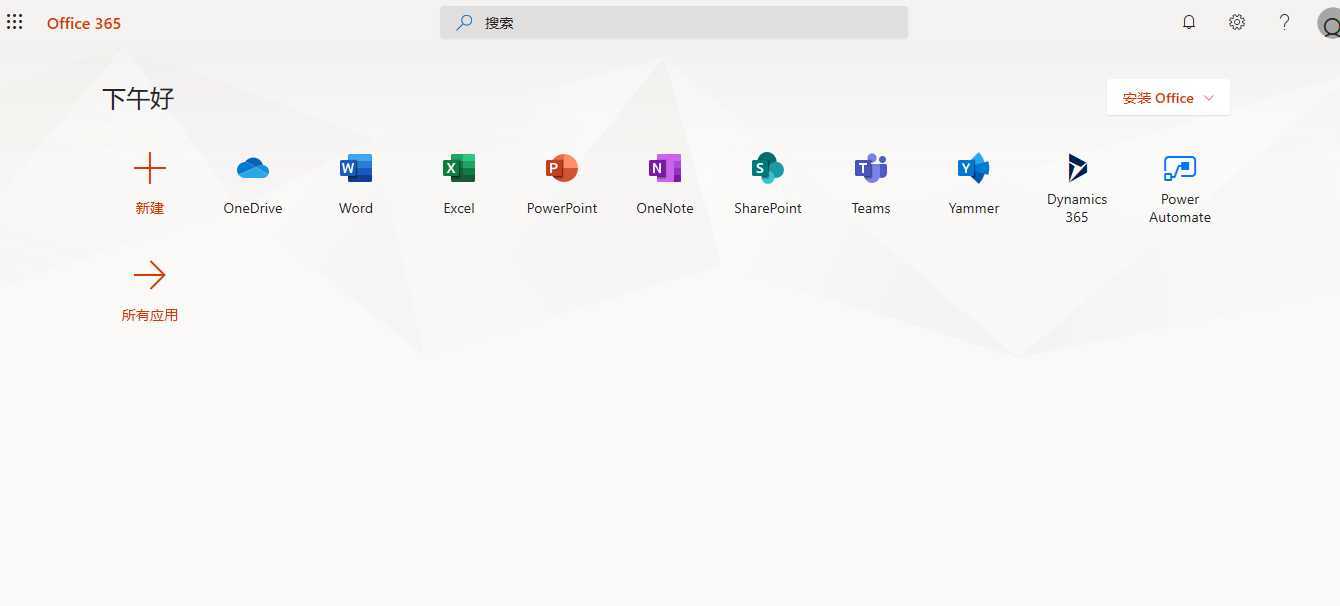Open the app launcher waffle menu
The width and height of the screenshot is (1340, 606).
coord(14,22)
